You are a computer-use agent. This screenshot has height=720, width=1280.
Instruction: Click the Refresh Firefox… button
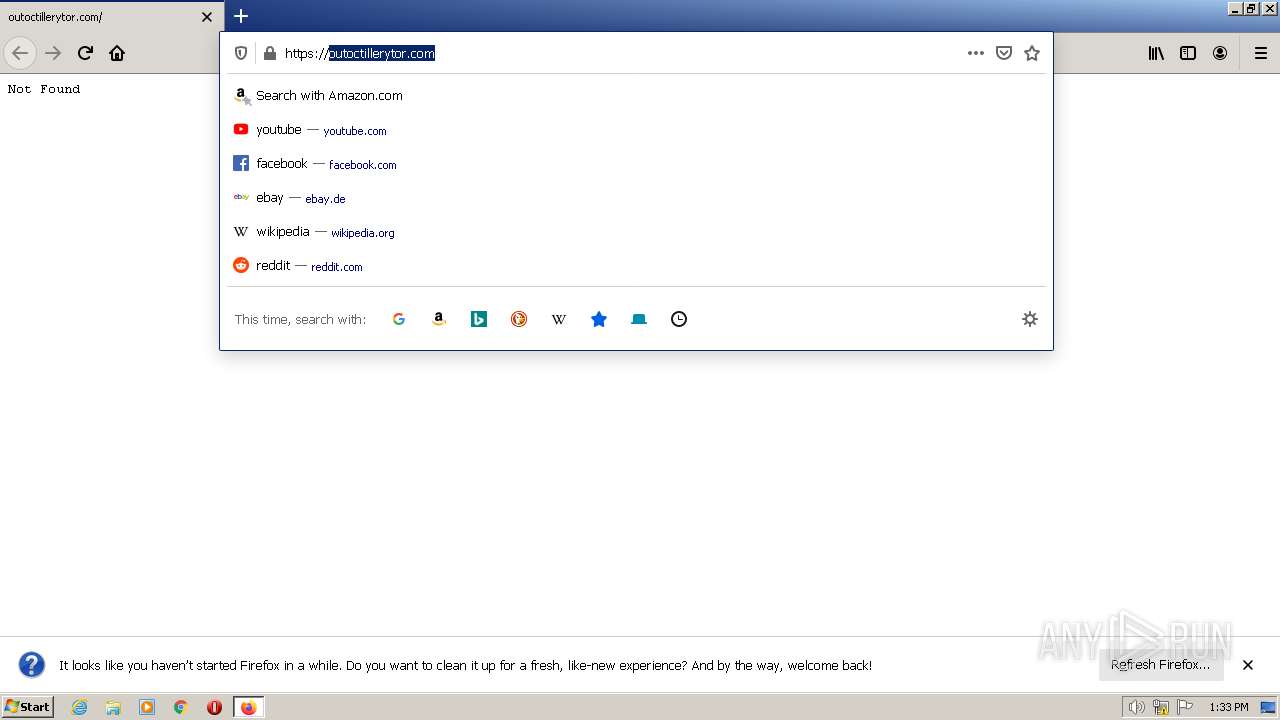point(1161,665)
